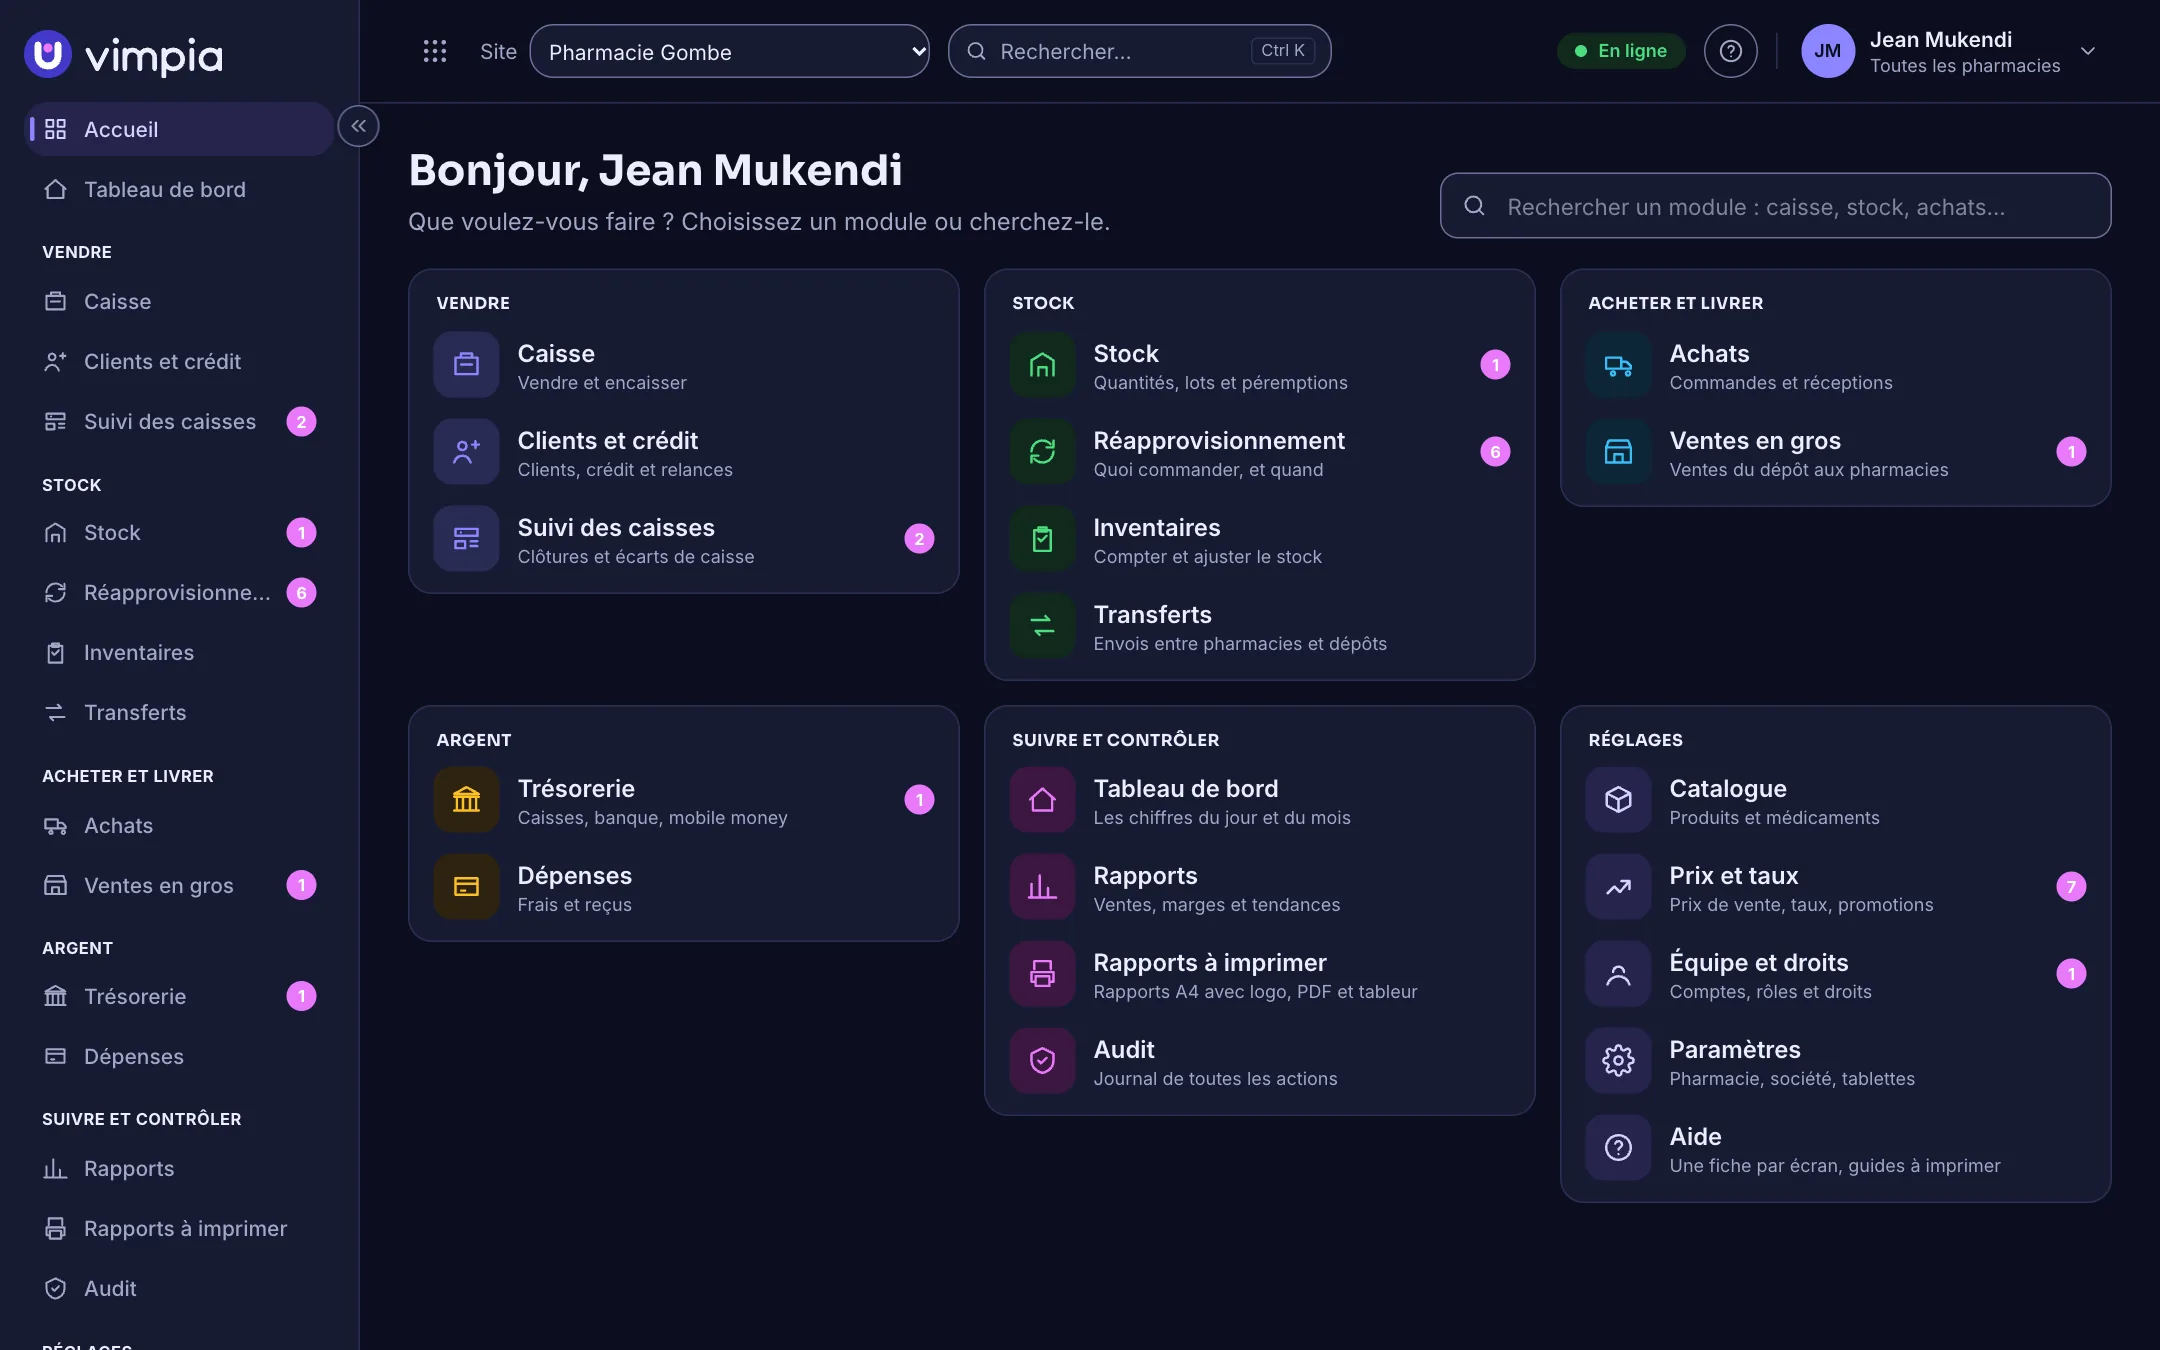Viewport: 2160px width, 1350px height.
Task: Open sidebar Rapports à imprimer entry
Action: (179, 1228)
